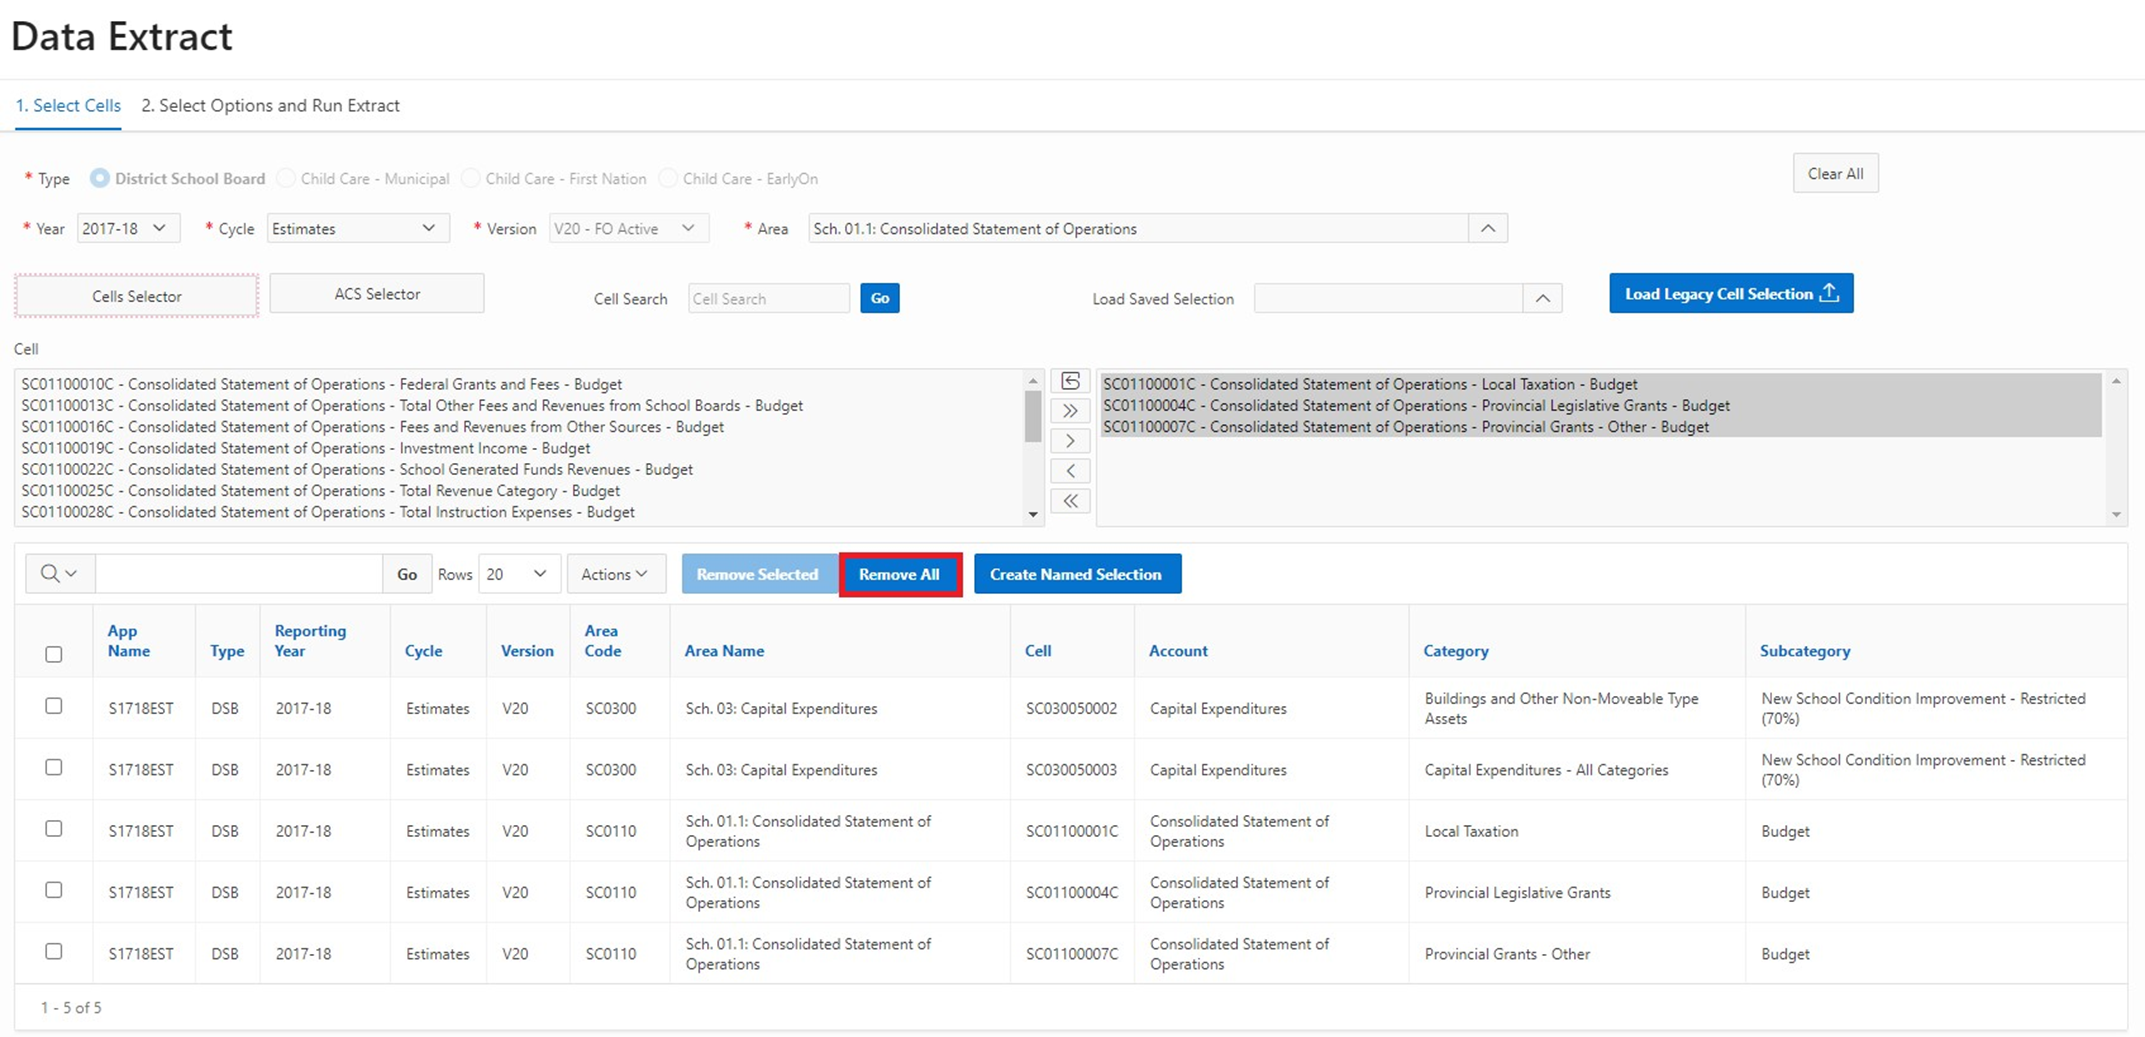Click the Remove All double-left arrow
Image resolution: width=2145 pixels, height=1037 pixels.
click(1070, 501)
